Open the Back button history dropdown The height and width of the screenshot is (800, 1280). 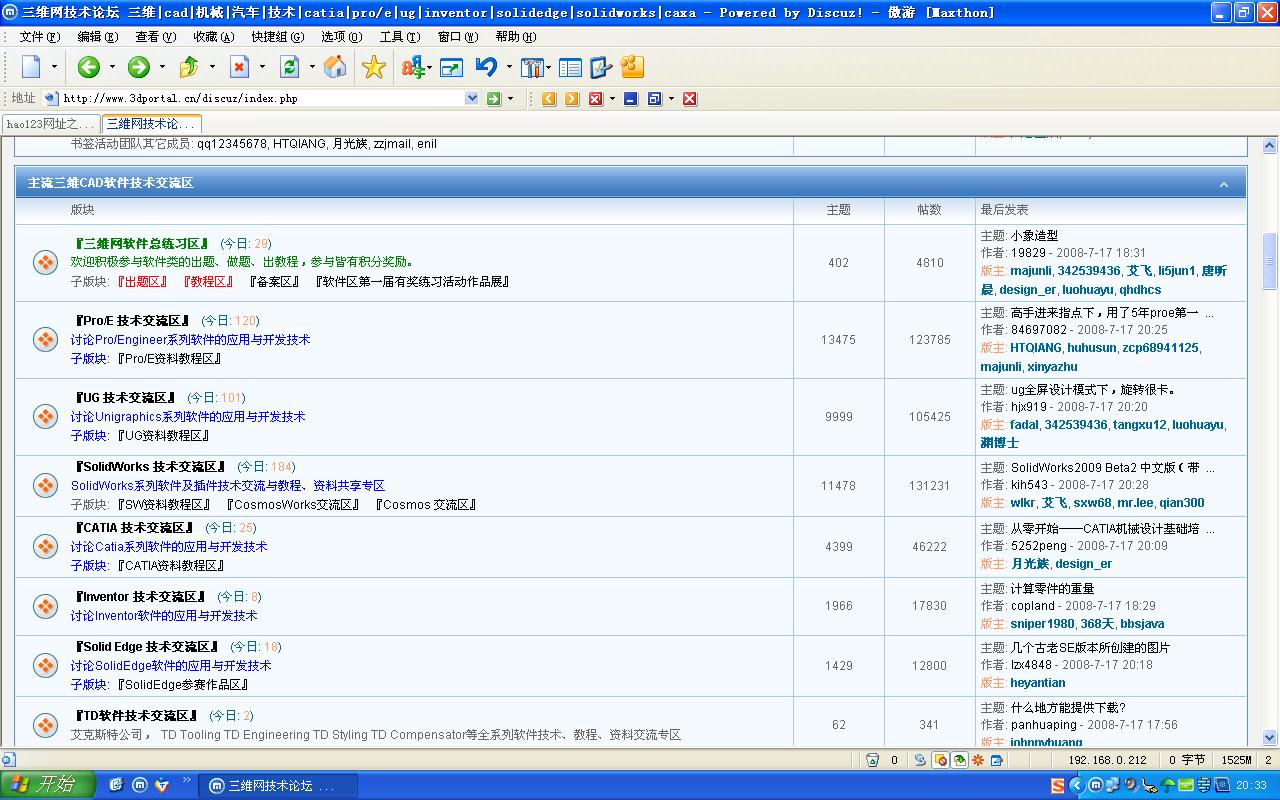pos(112,67)
